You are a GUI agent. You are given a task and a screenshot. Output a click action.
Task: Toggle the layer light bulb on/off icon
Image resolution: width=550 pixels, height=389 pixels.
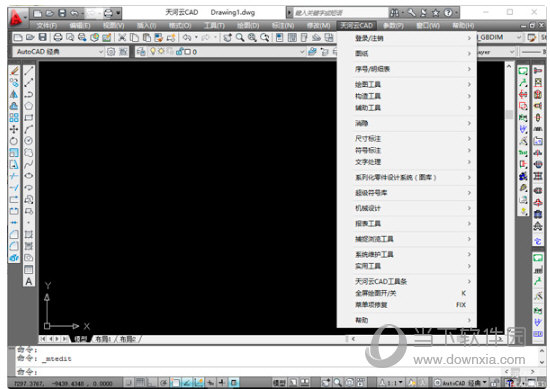coord(153,52)
